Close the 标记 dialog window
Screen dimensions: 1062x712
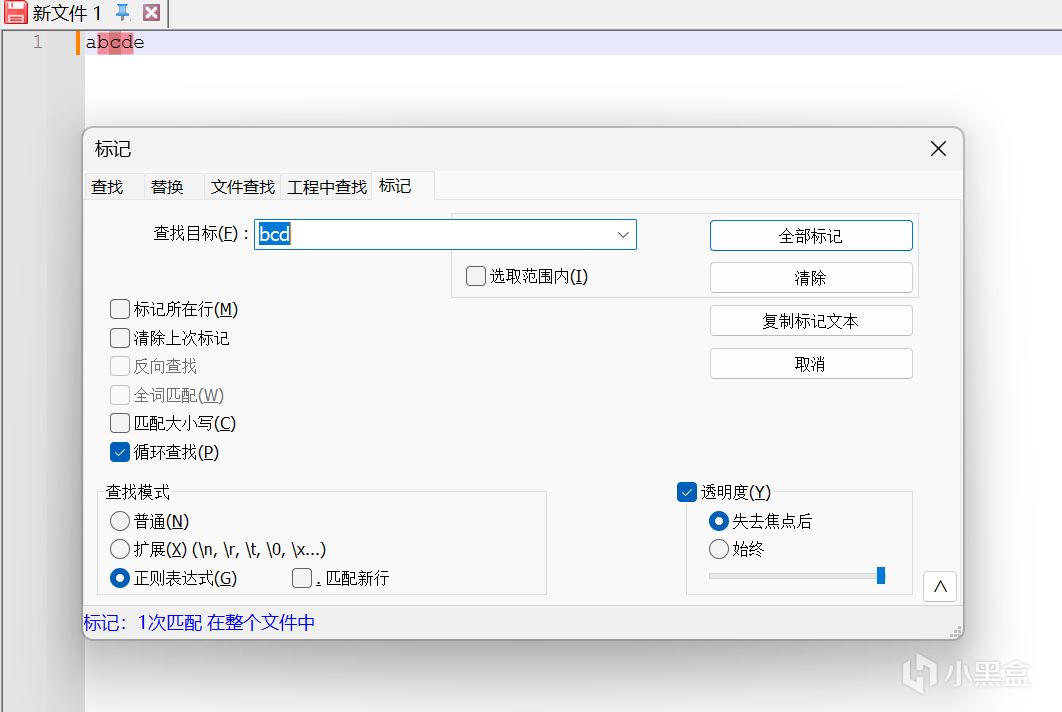coord(938,149)
